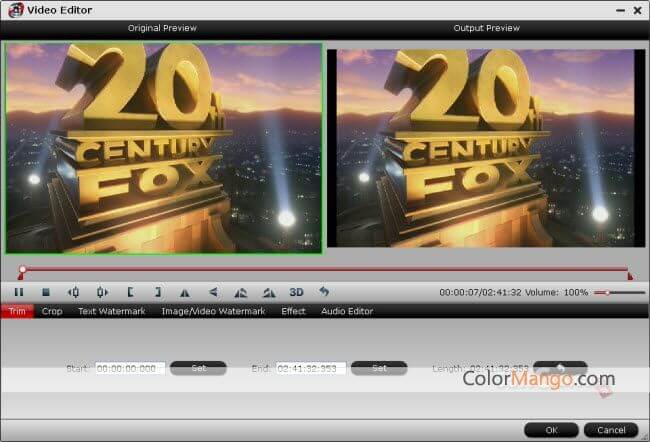
Task: Rotate video counterclockwise icon
Action: 240,292
